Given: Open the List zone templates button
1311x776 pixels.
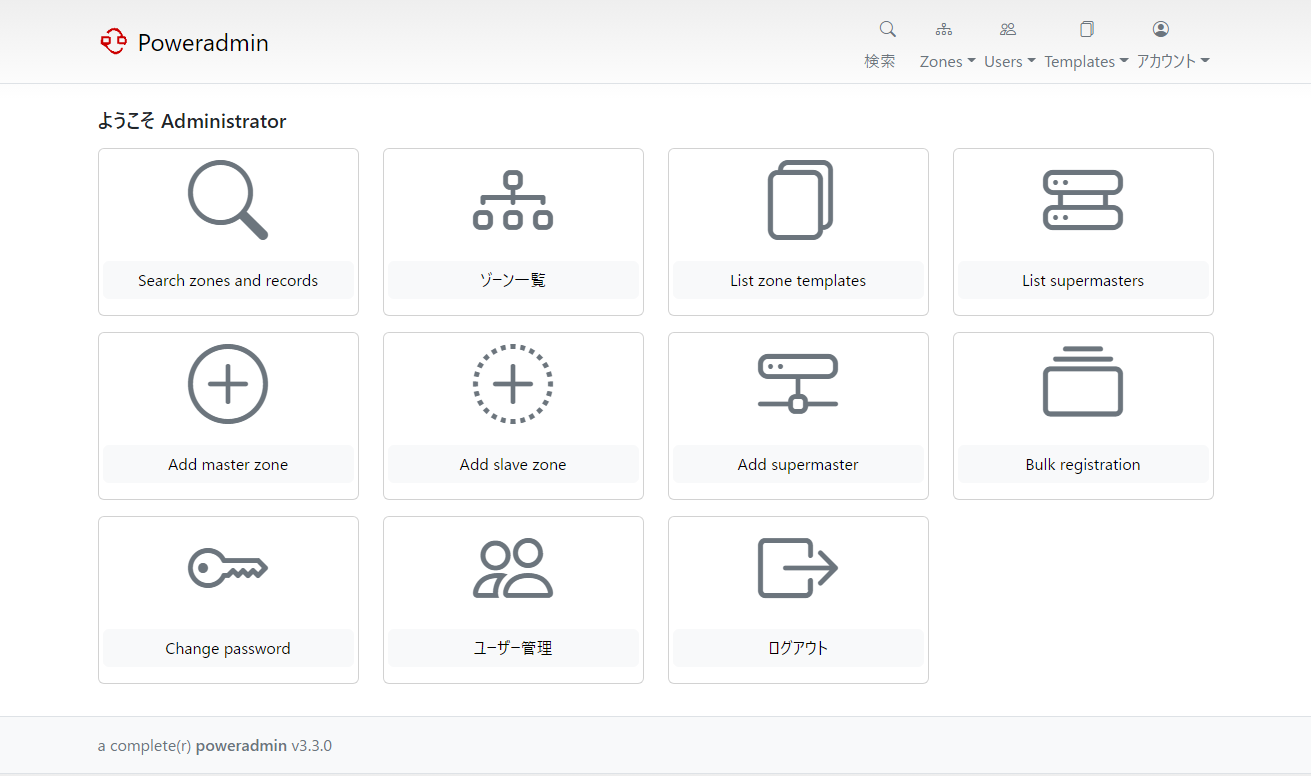Looking at the screenshot, I should [798, 280].
